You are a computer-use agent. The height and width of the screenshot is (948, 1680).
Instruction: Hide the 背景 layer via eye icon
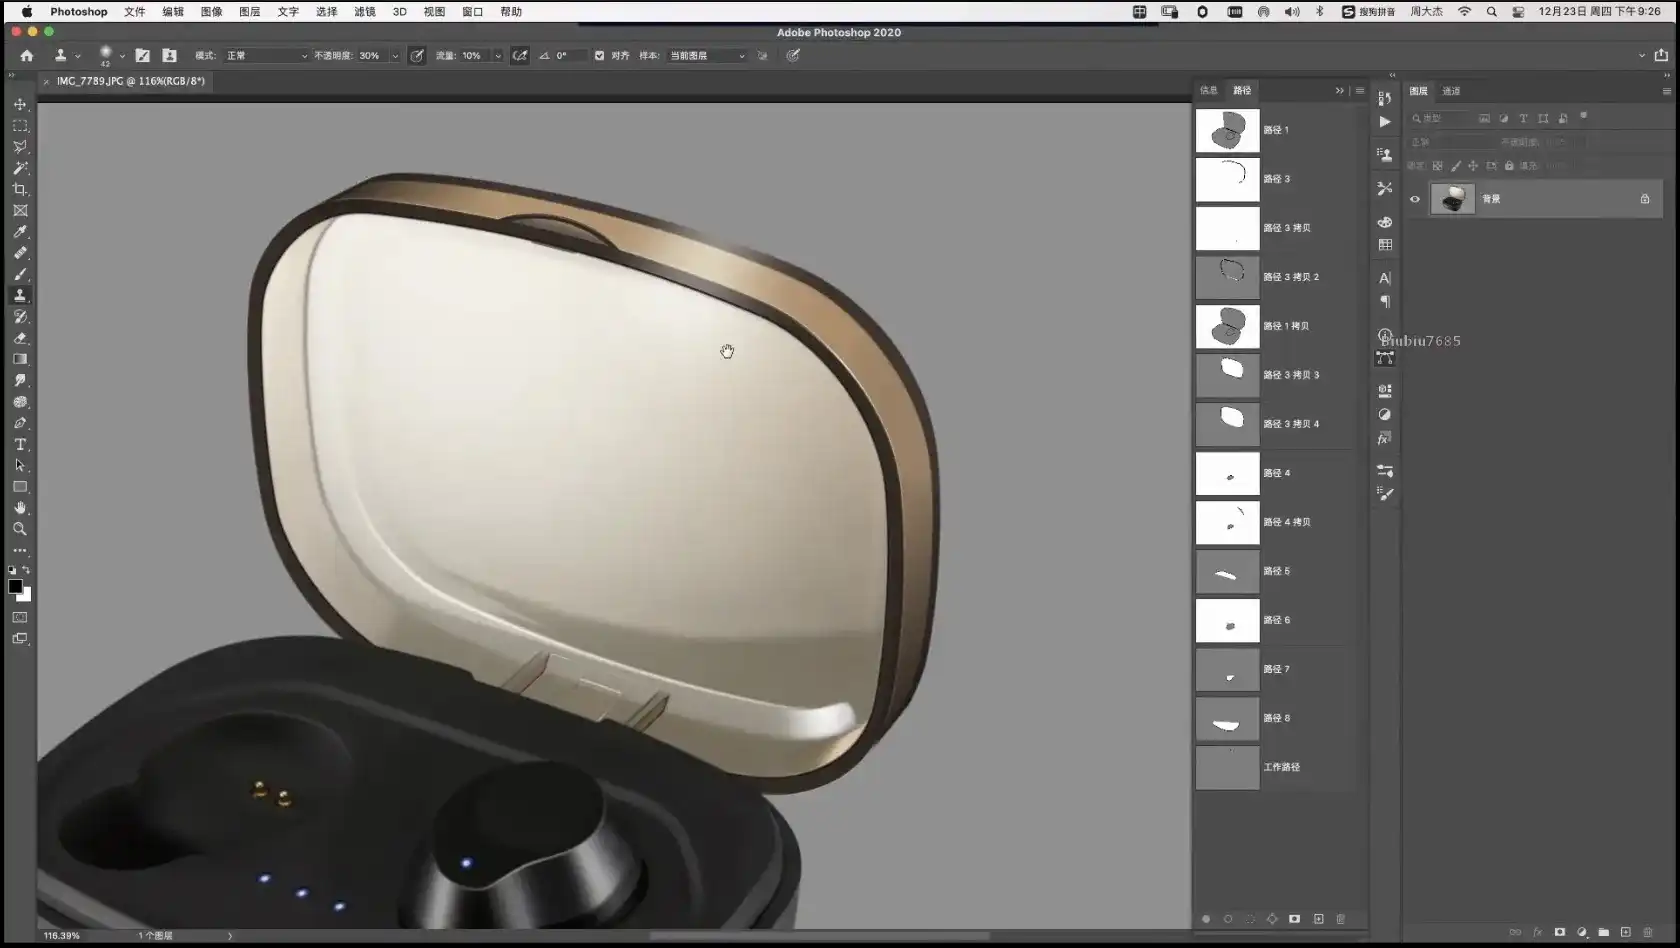(x=1415, y=199)
